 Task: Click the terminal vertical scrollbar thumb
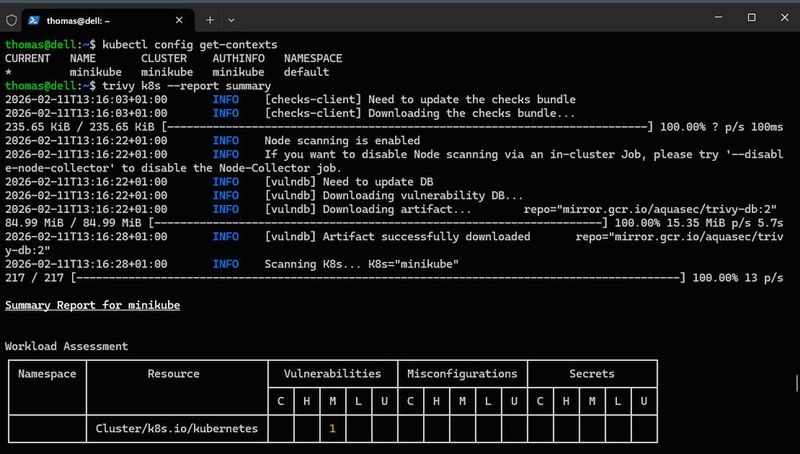[796, 383]
